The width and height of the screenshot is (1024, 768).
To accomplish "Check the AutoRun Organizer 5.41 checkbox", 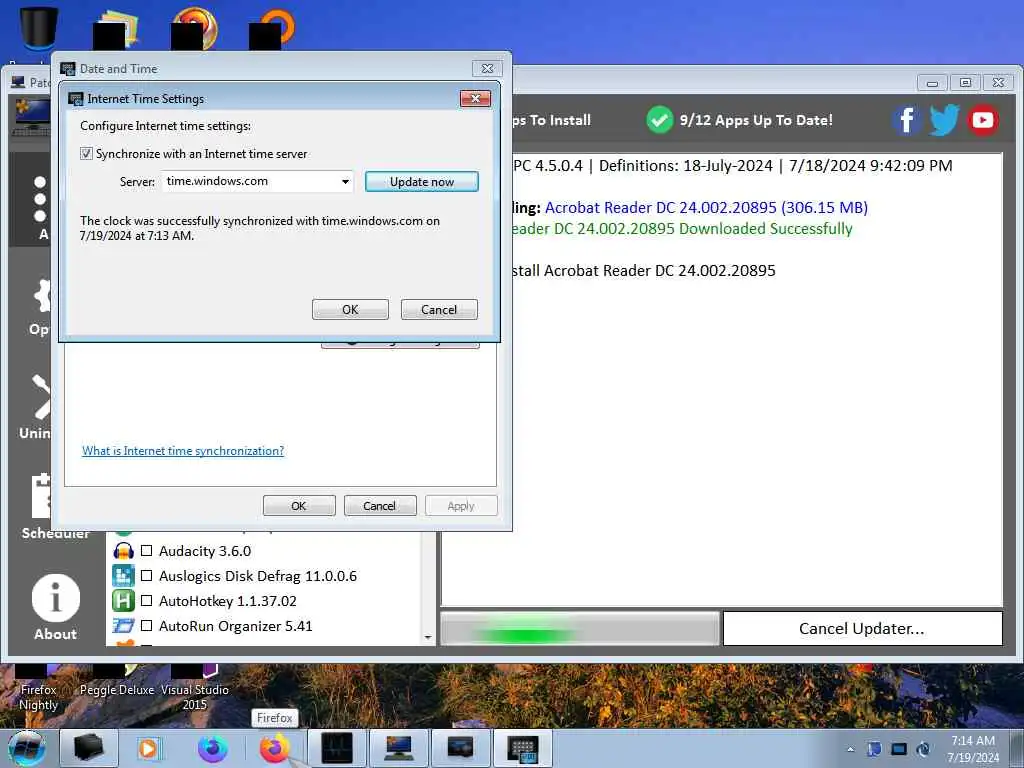I will point(147,626).
